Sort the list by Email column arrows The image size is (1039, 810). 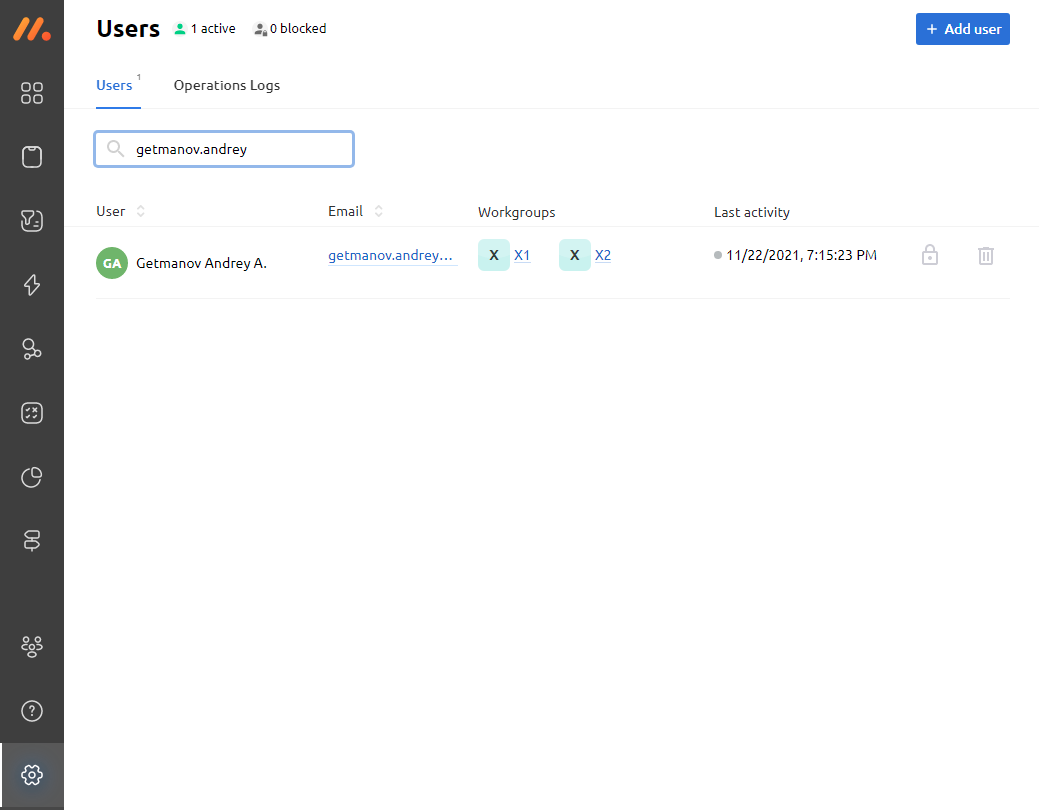[x=378, y=211]
